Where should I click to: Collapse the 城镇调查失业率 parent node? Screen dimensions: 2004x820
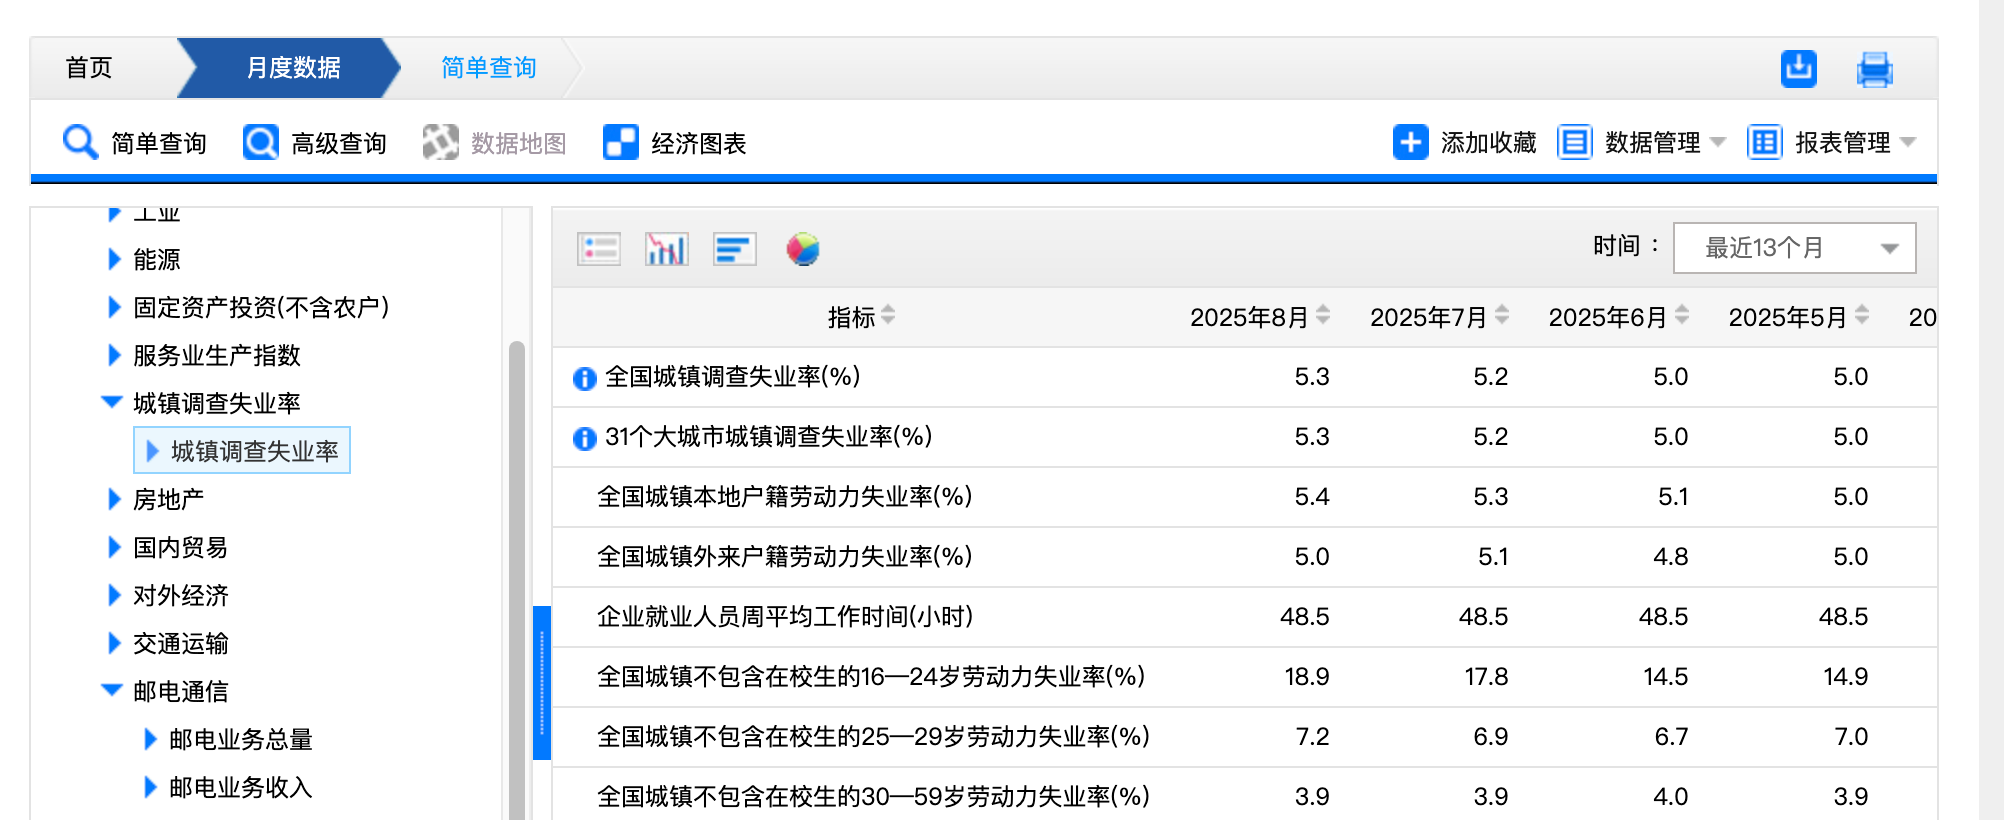pos(112,403)
